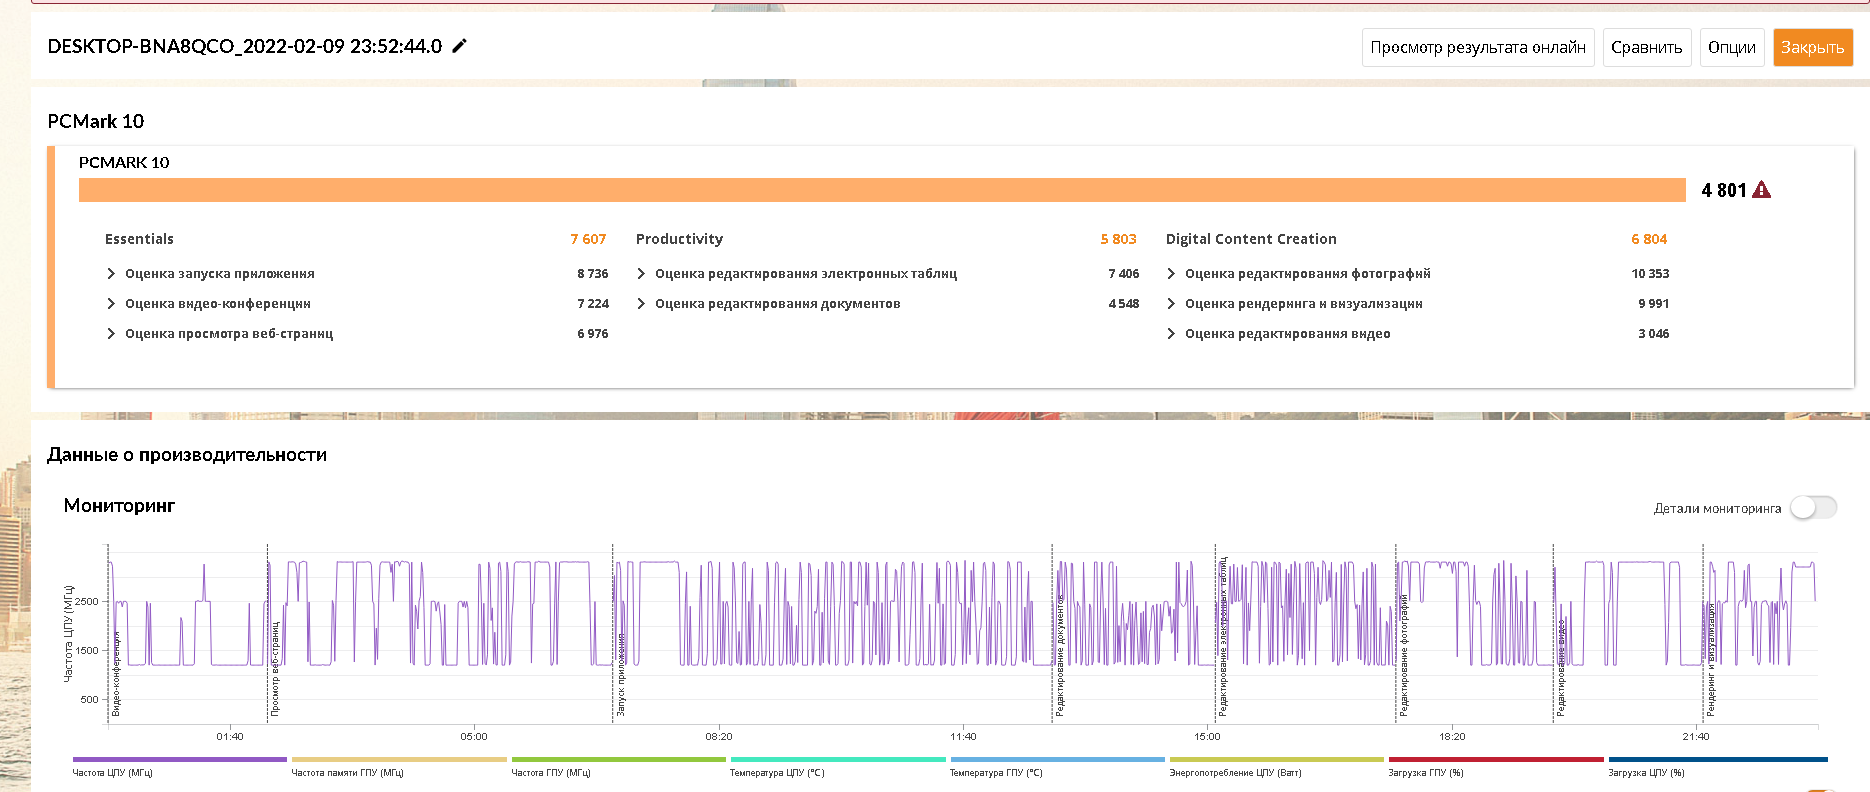Click the 'Редактирование фотографий' chart marker
This screenshot has height=792, width=1870.
[x=1403, y=655]
